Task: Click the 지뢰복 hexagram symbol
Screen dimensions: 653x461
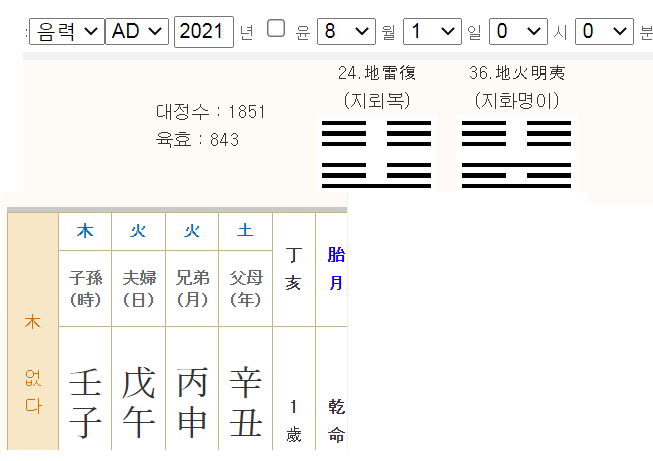Action: (x=376, y=153)
